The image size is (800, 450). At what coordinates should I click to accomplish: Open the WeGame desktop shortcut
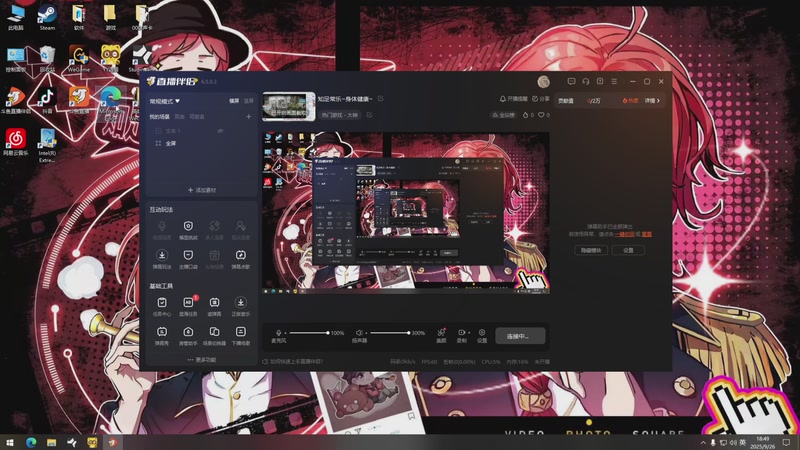coord(79,59)
